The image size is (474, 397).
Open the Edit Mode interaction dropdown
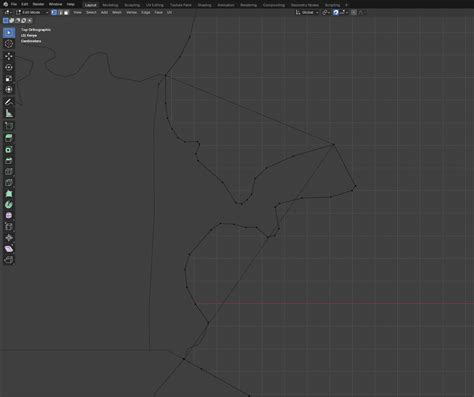(32, 12)
